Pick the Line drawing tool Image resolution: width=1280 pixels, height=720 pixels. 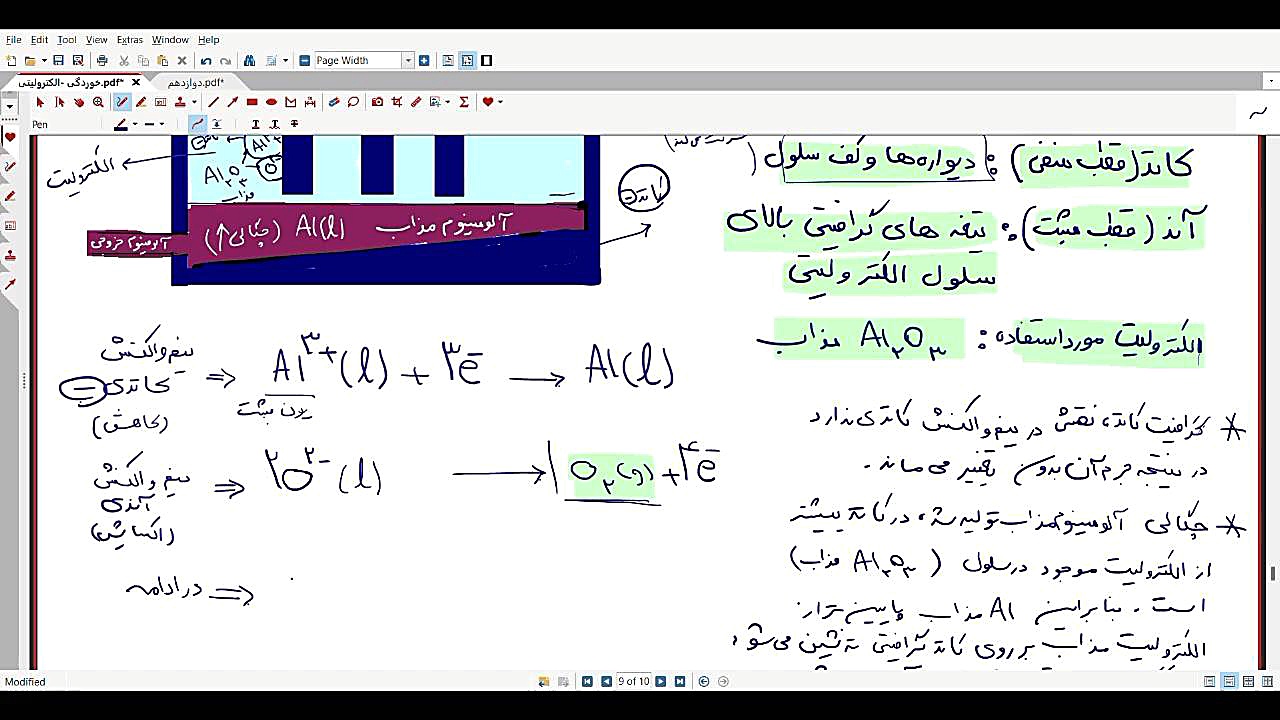pos(213,102)
